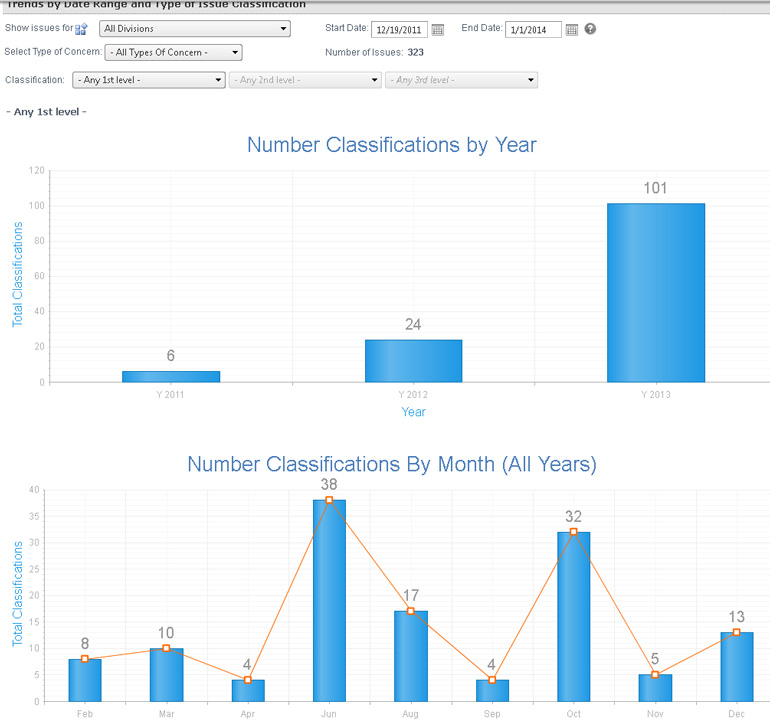This screenshot has height=726, width=770.
Task: Click the - Any 1st level - heading text
Action: point(46,112)
